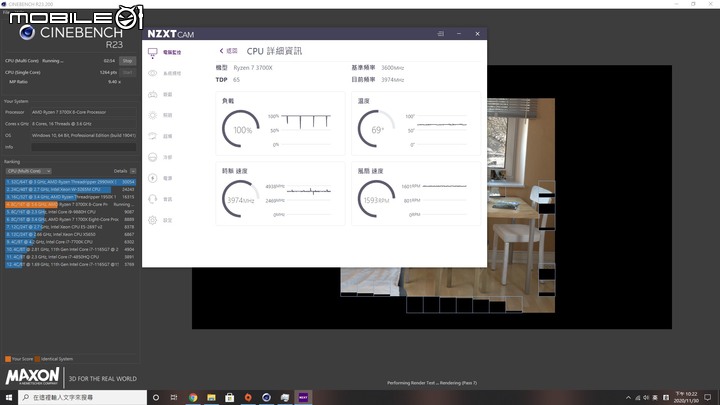
Task: Open the Windows Start menu
Action: coord(9,397)
